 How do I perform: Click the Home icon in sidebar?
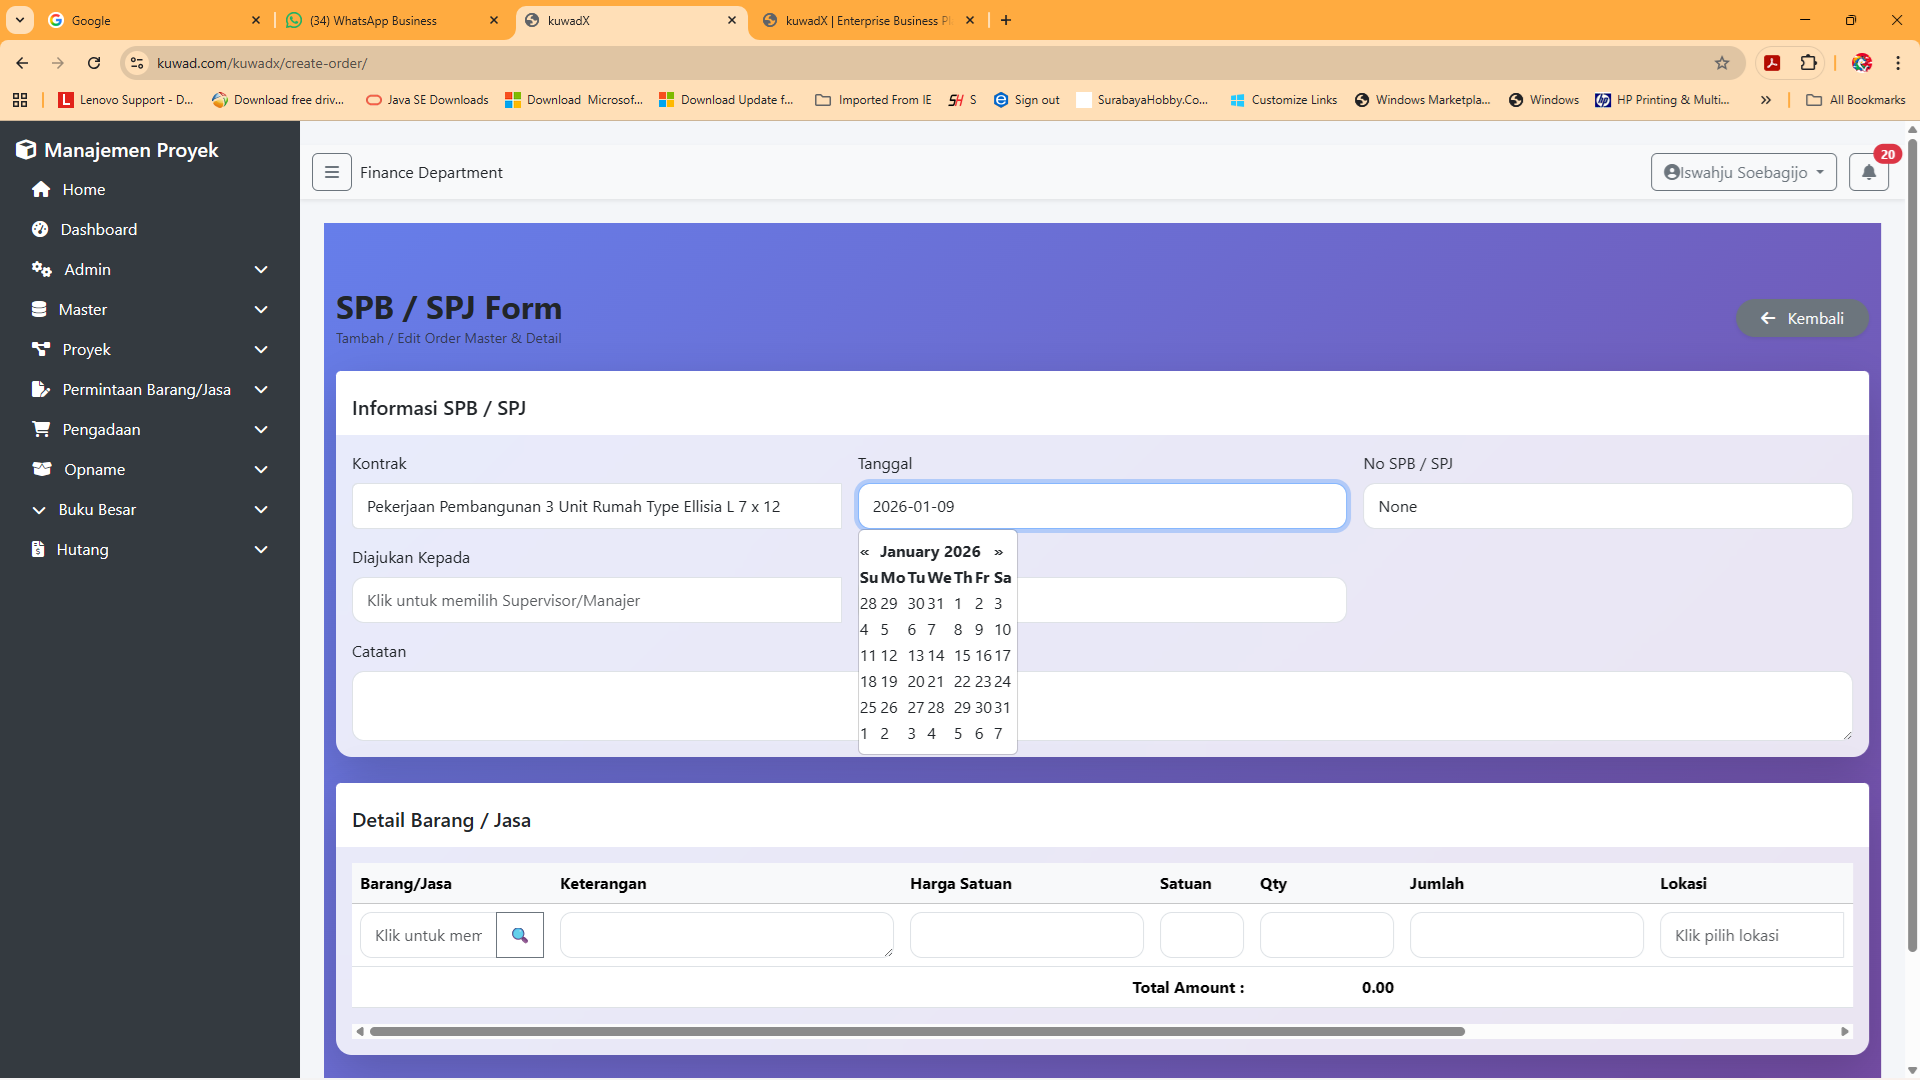click(41, 190)
